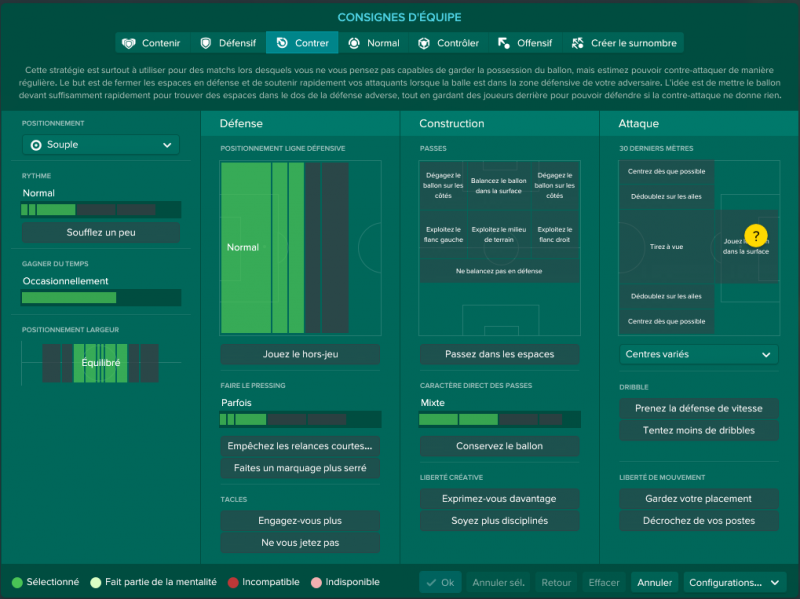Screen dimensions: 800x599
Task: Click the Contenir mentality shield icon
Action: [129, 43]
